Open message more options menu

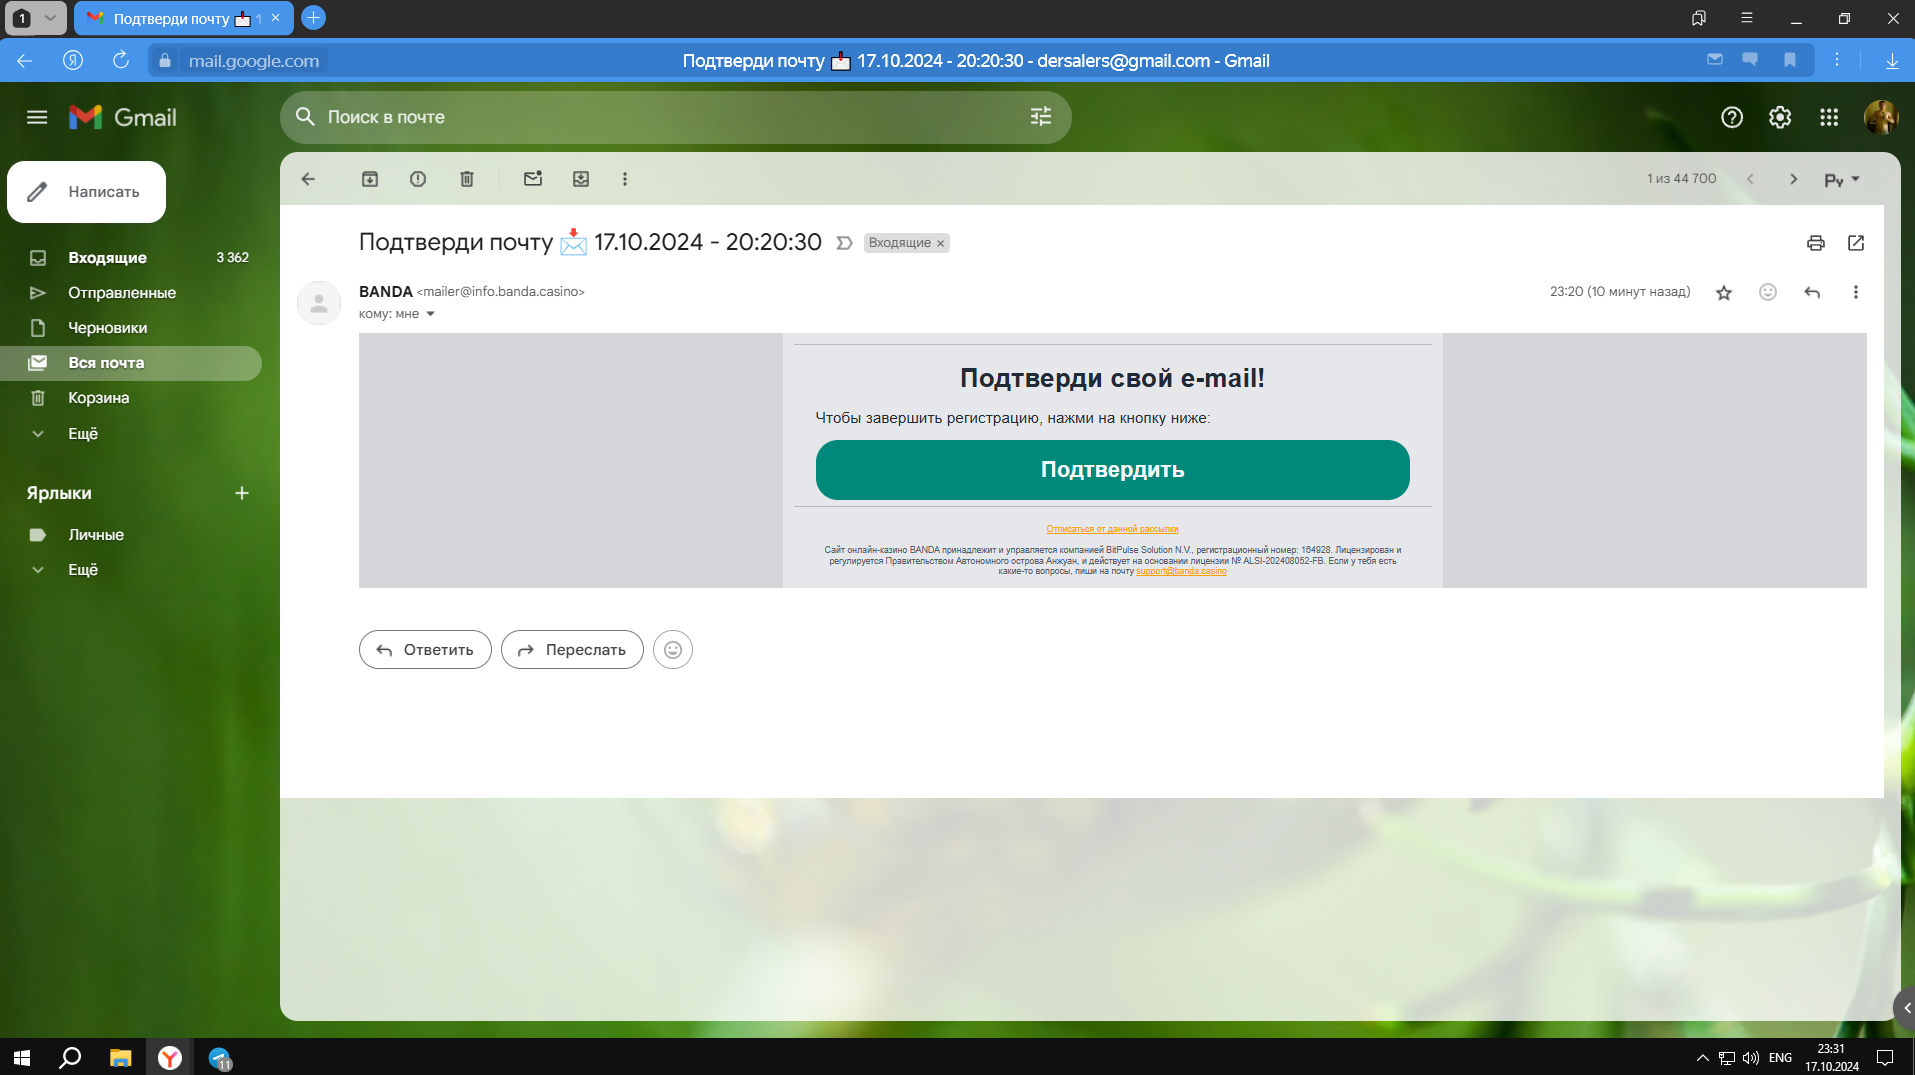(x=1856, y=292)
